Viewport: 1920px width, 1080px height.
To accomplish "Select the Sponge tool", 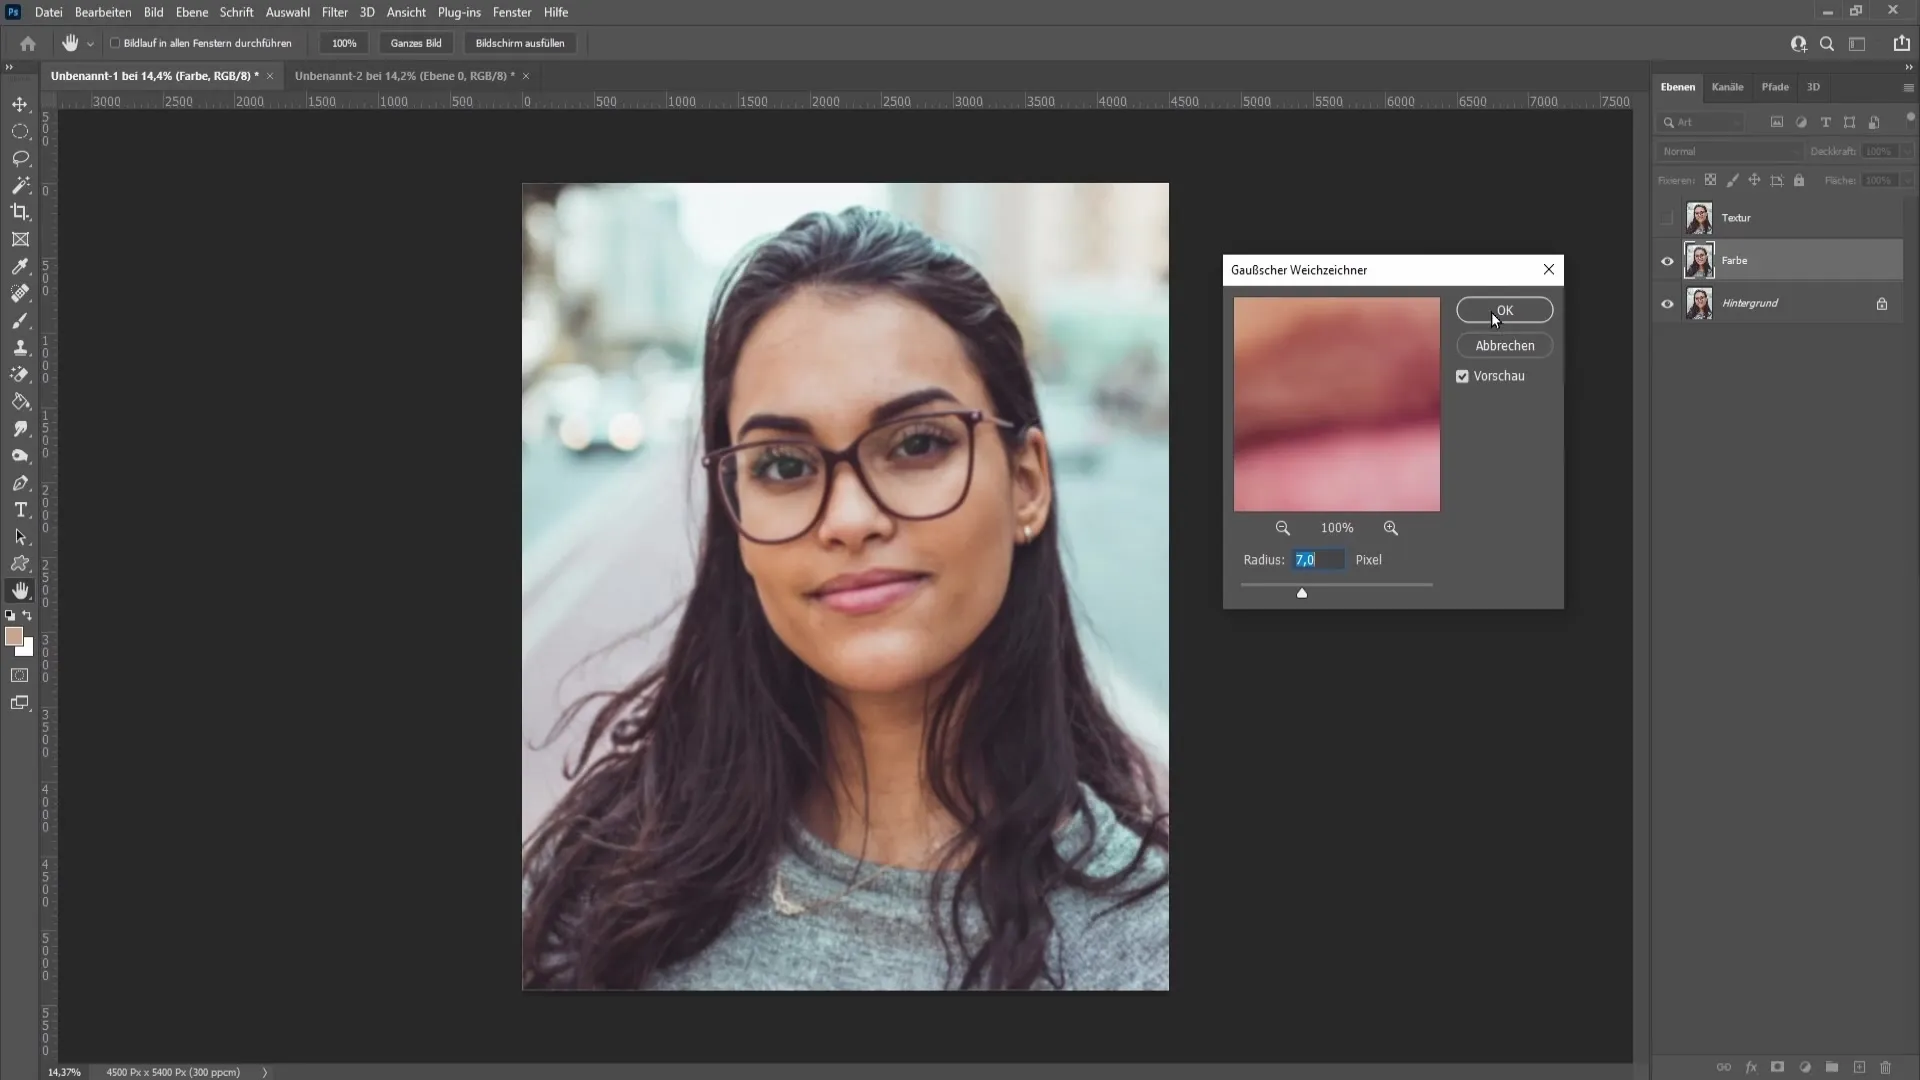I will click(x=20, y=455).
